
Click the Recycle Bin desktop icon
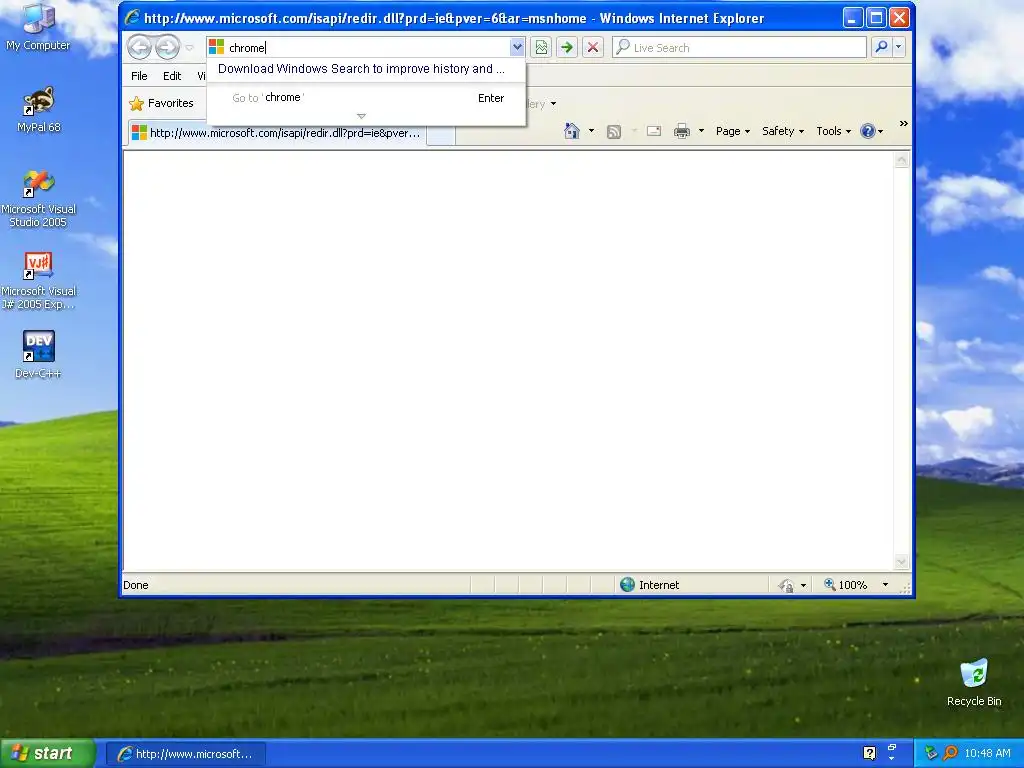(974, 683)
